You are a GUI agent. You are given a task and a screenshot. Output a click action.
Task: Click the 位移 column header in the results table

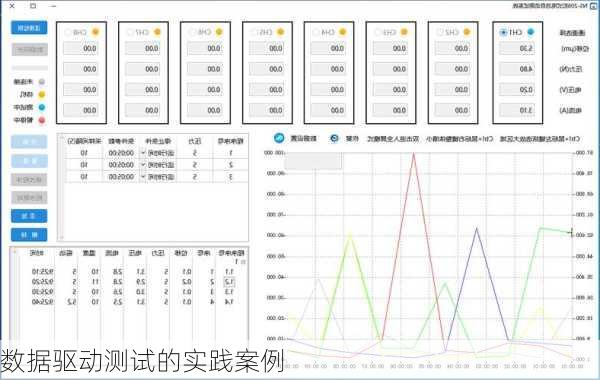point(181,253)
